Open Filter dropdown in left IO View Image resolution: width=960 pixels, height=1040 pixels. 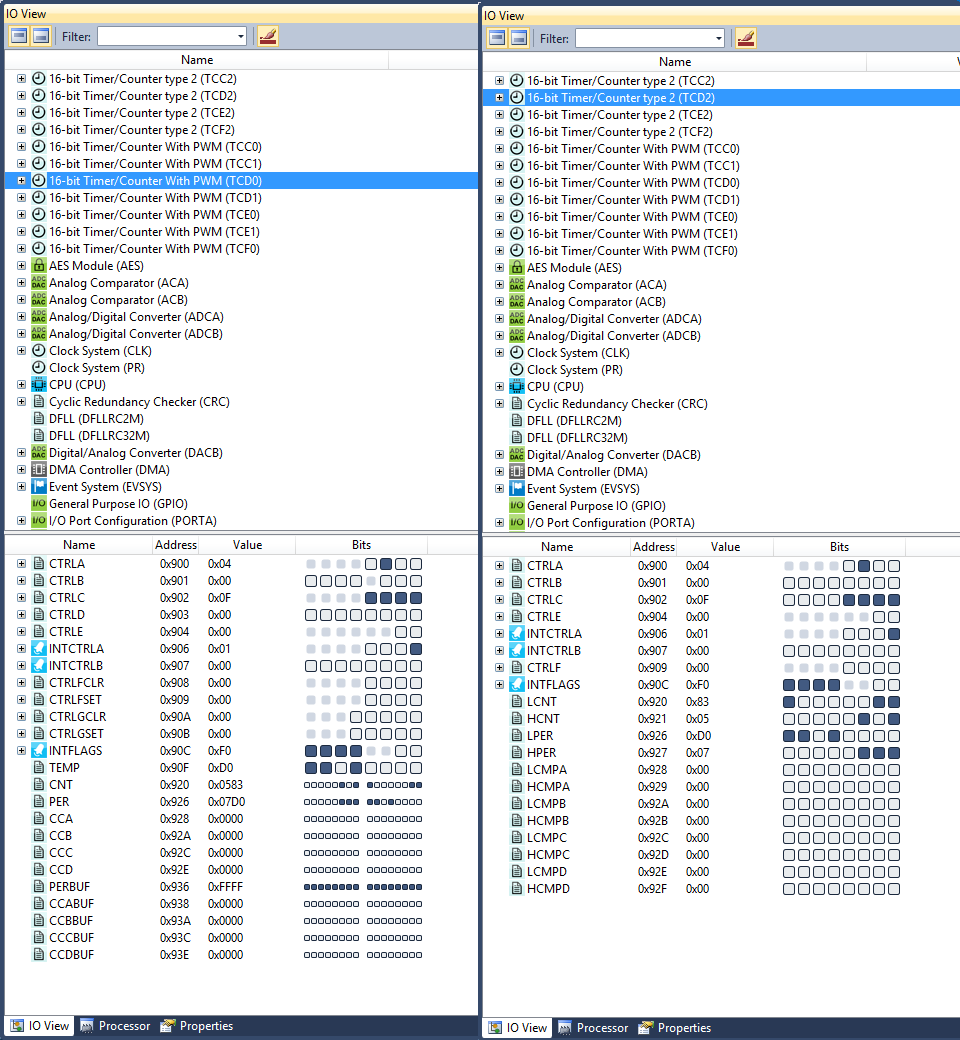241,36
